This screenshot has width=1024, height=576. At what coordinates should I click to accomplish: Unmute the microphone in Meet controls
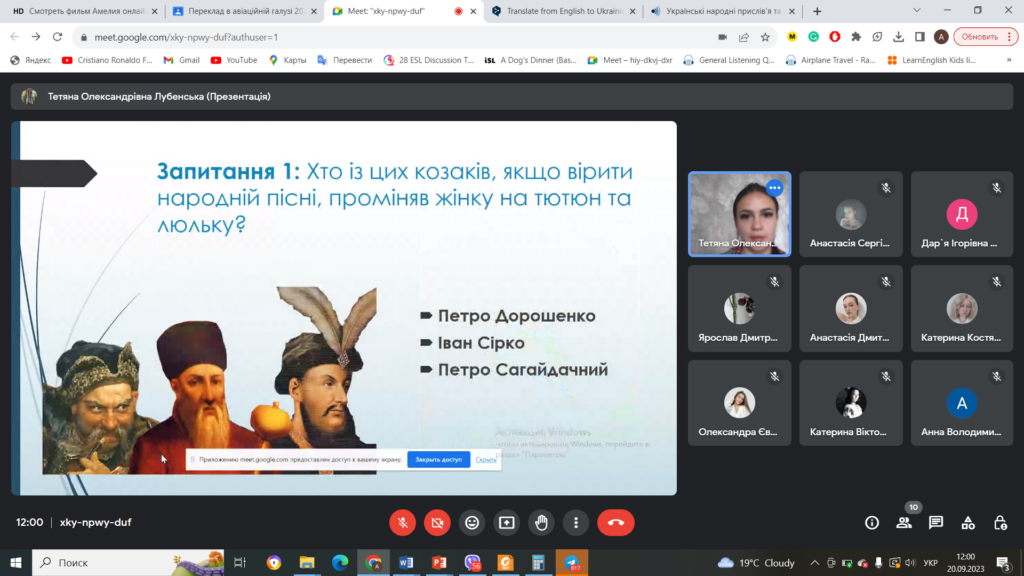403,522
